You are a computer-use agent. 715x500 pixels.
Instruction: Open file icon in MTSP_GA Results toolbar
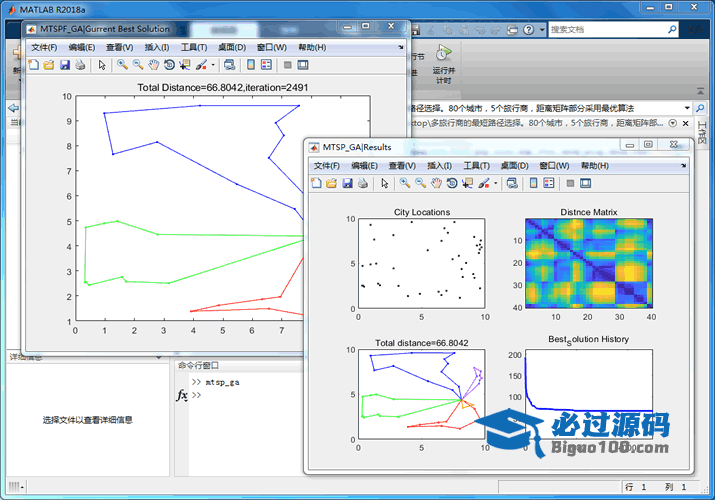point(332,183)
